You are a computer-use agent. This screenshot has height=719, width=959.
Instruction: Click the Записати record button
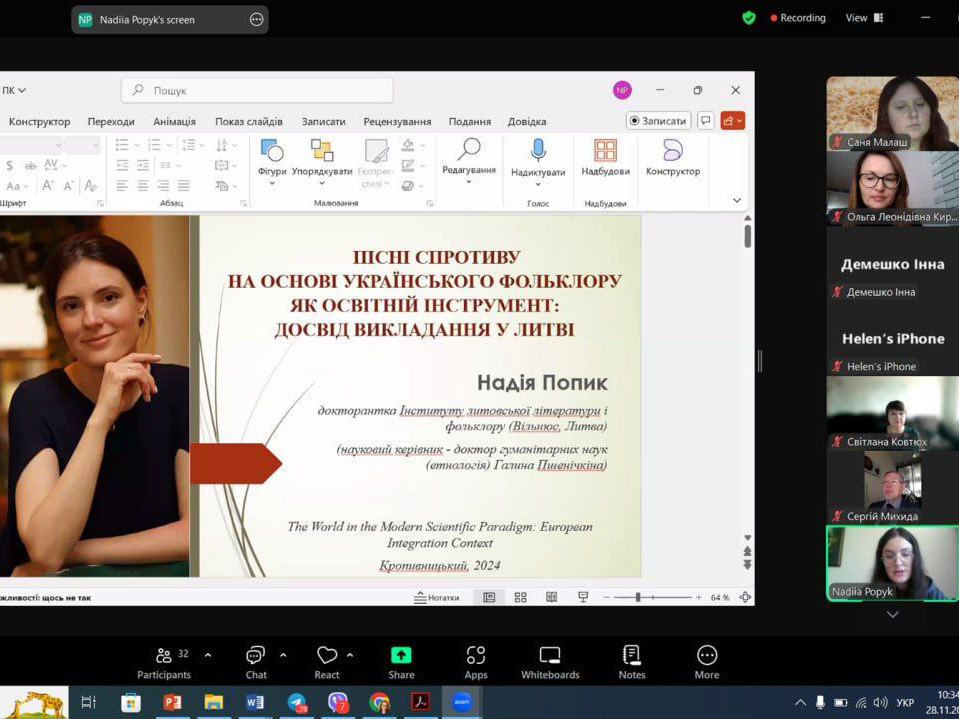658,121
